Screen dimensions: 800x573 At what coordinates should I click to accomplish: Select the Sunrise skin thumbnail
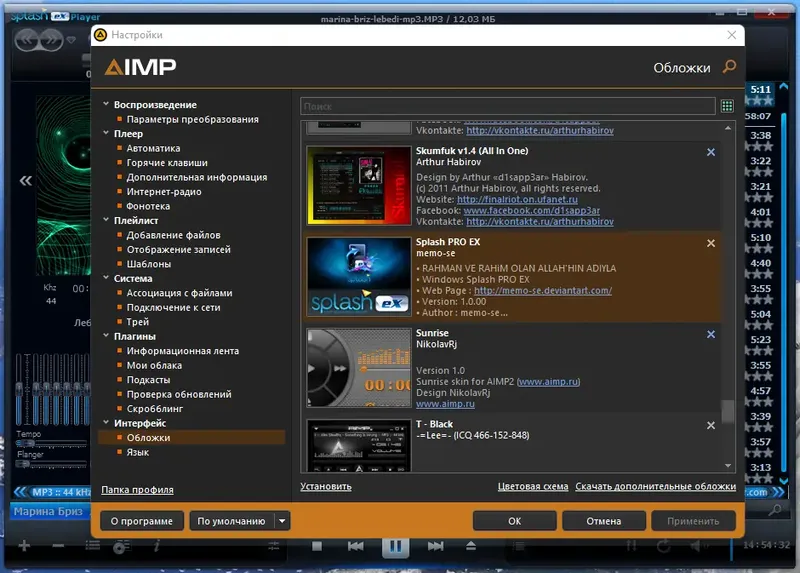[x=359, y=367]
